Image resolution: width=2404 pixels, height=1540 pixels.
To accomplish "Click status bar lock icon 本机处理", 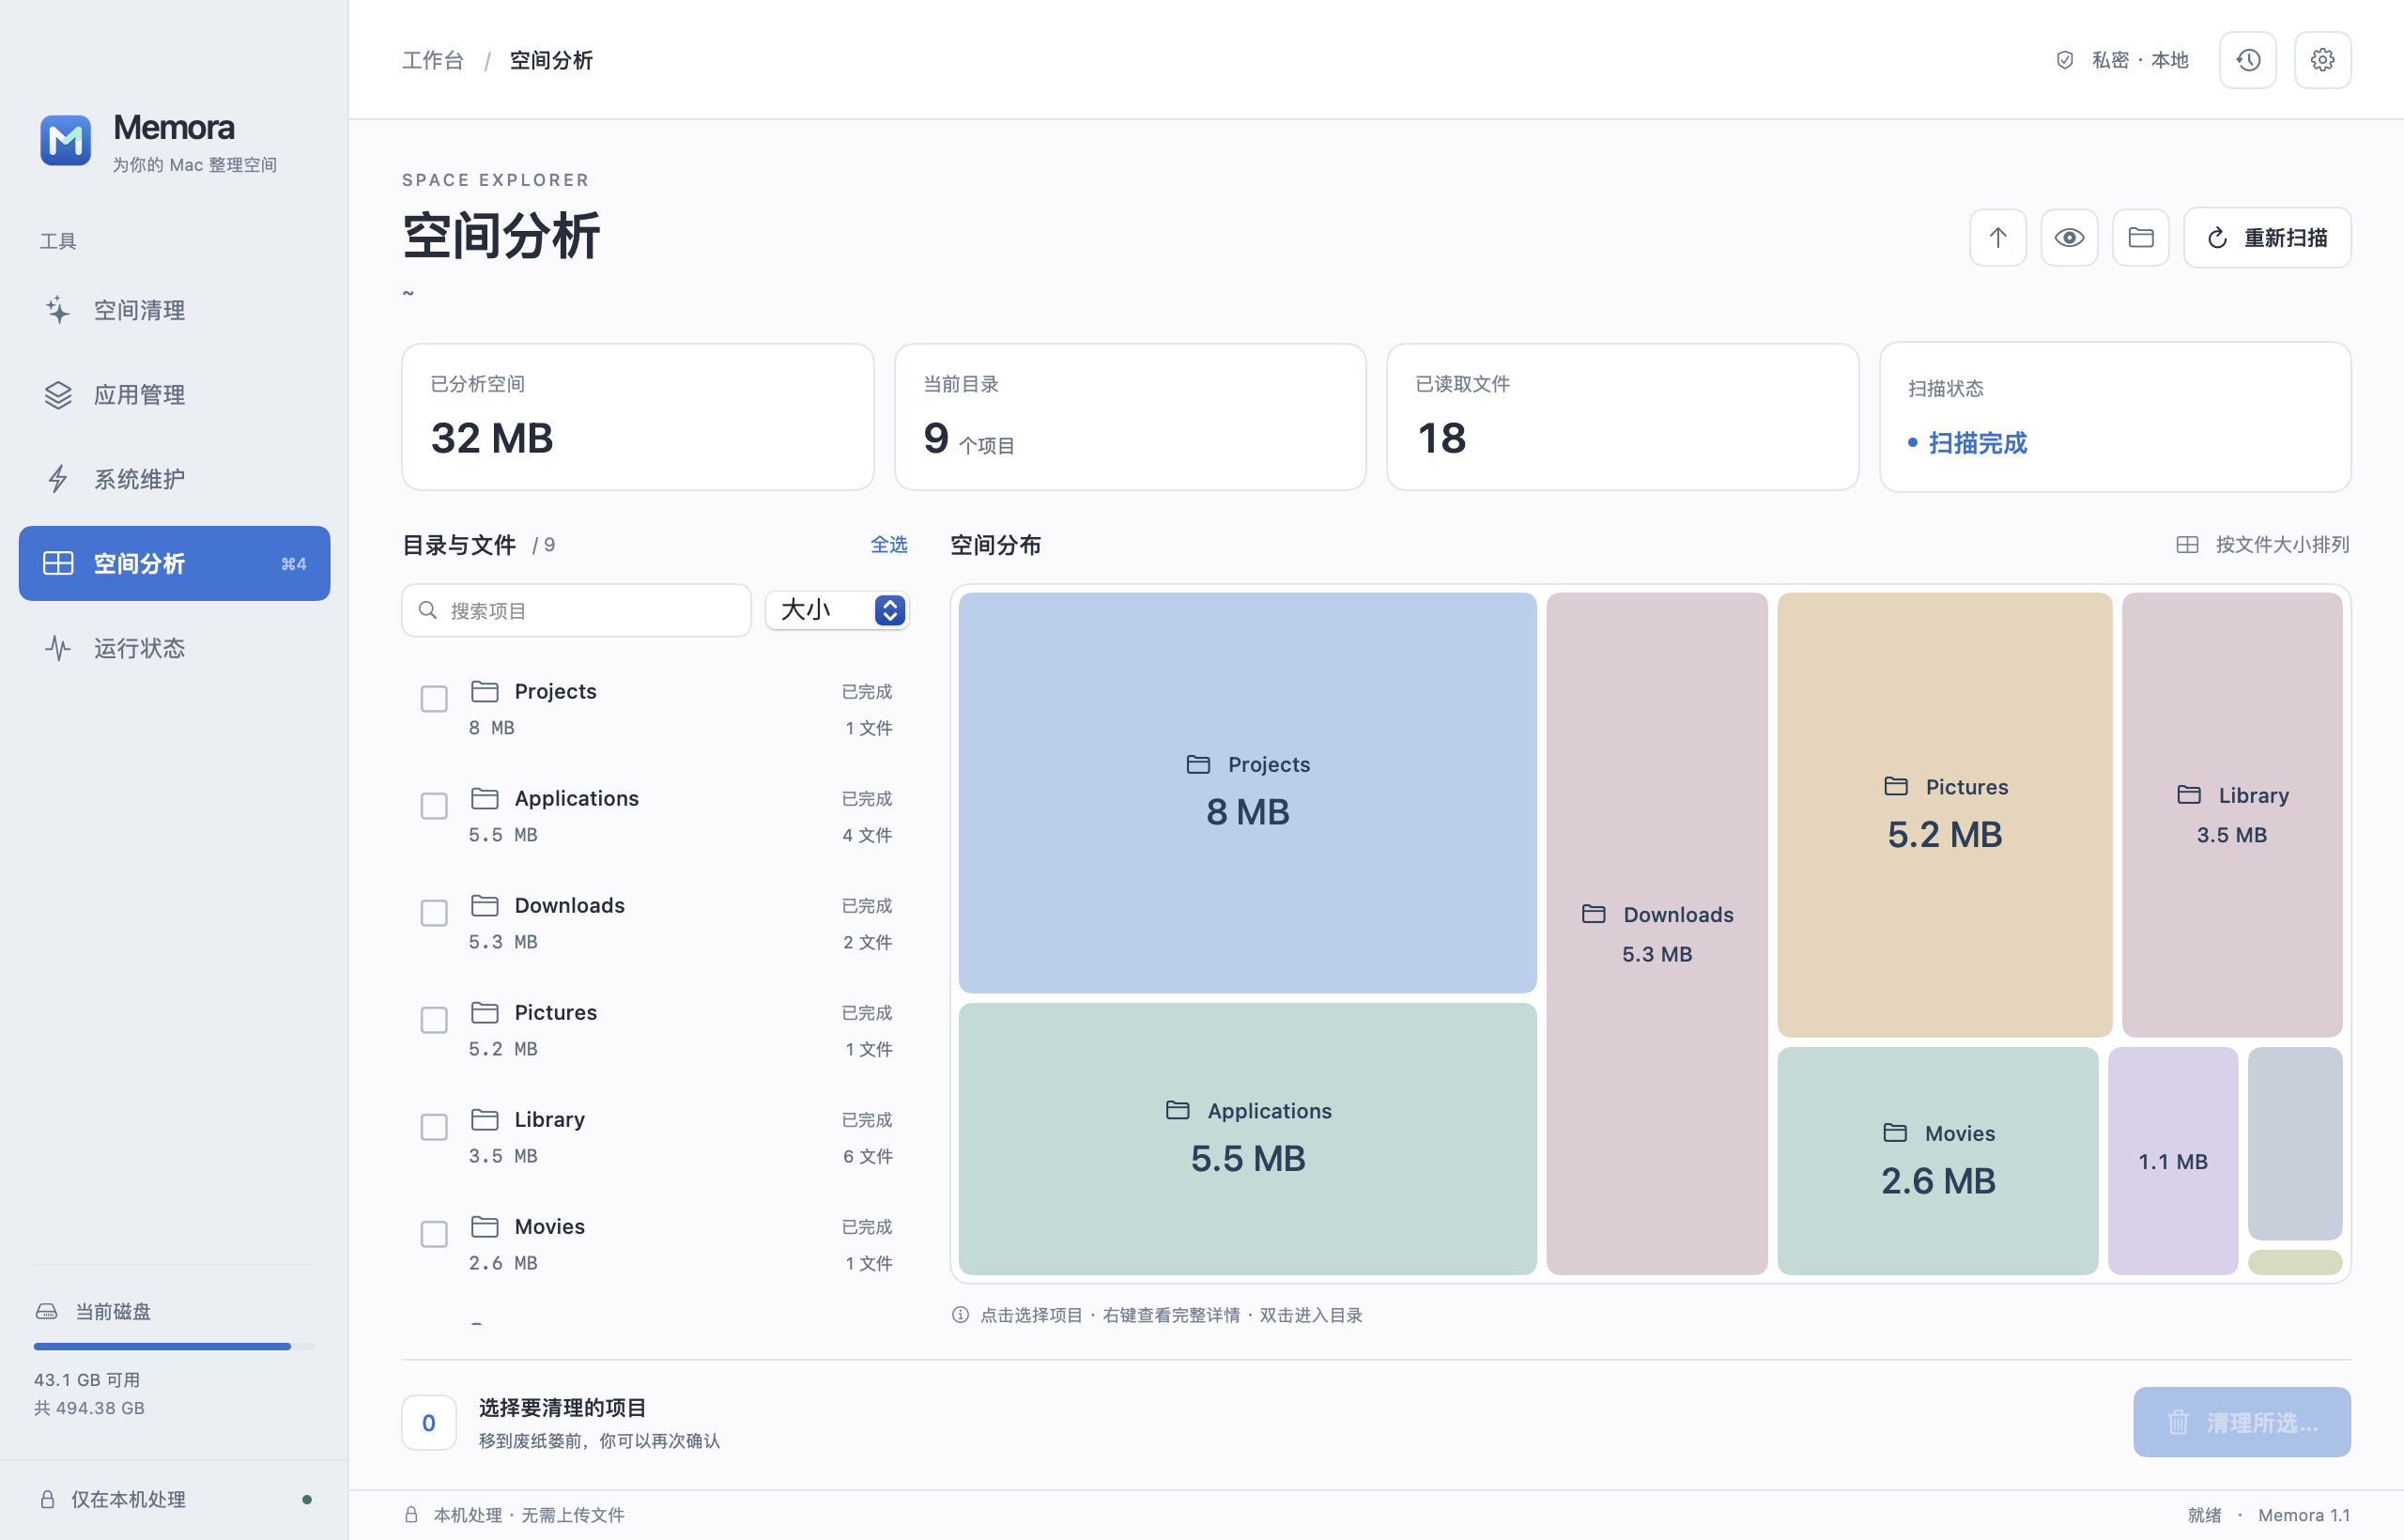I will (x=411, y=1515).
